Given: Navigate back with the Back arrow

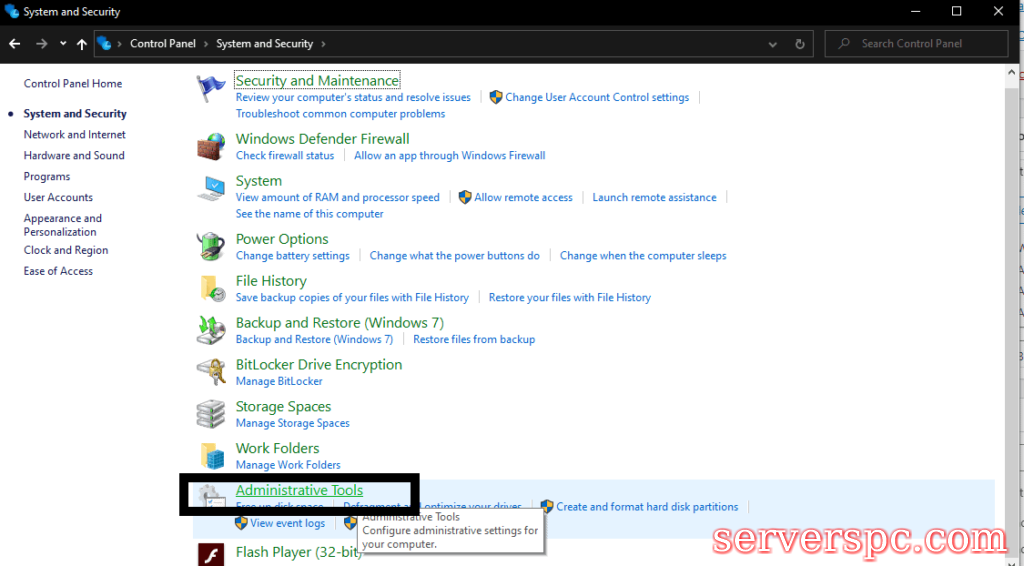Looking at the screenshot, I should 15,44.
